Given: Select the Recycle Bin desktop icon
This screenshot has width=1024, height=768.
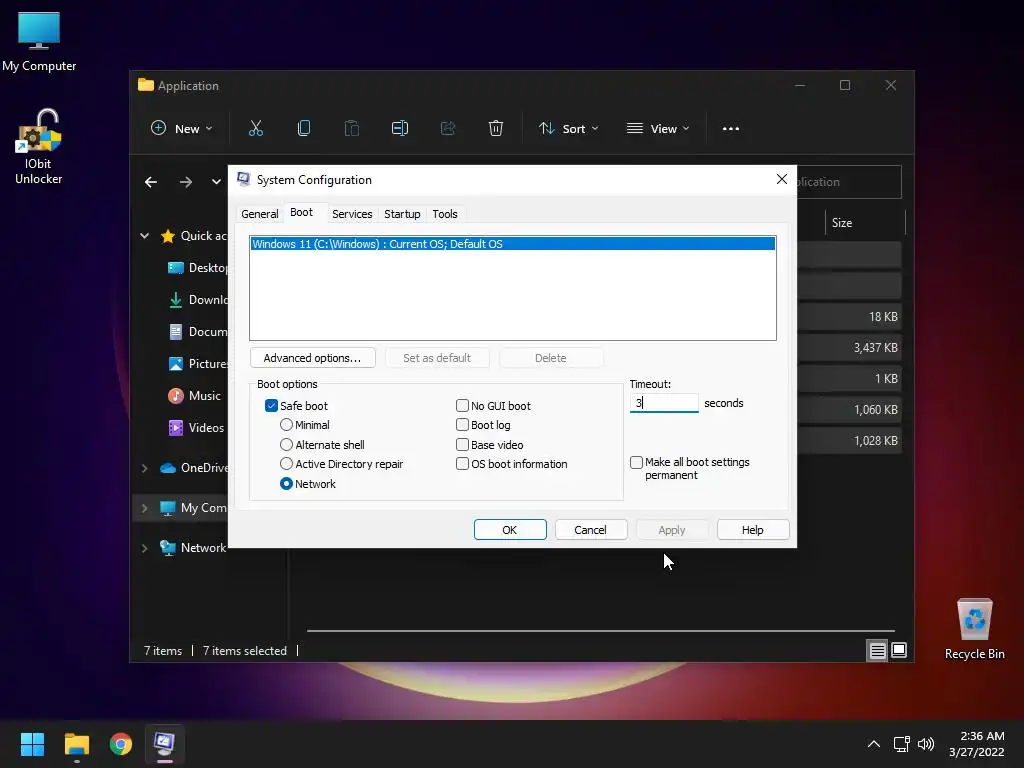Looking at the screenshot, I should tap(974, 629).
